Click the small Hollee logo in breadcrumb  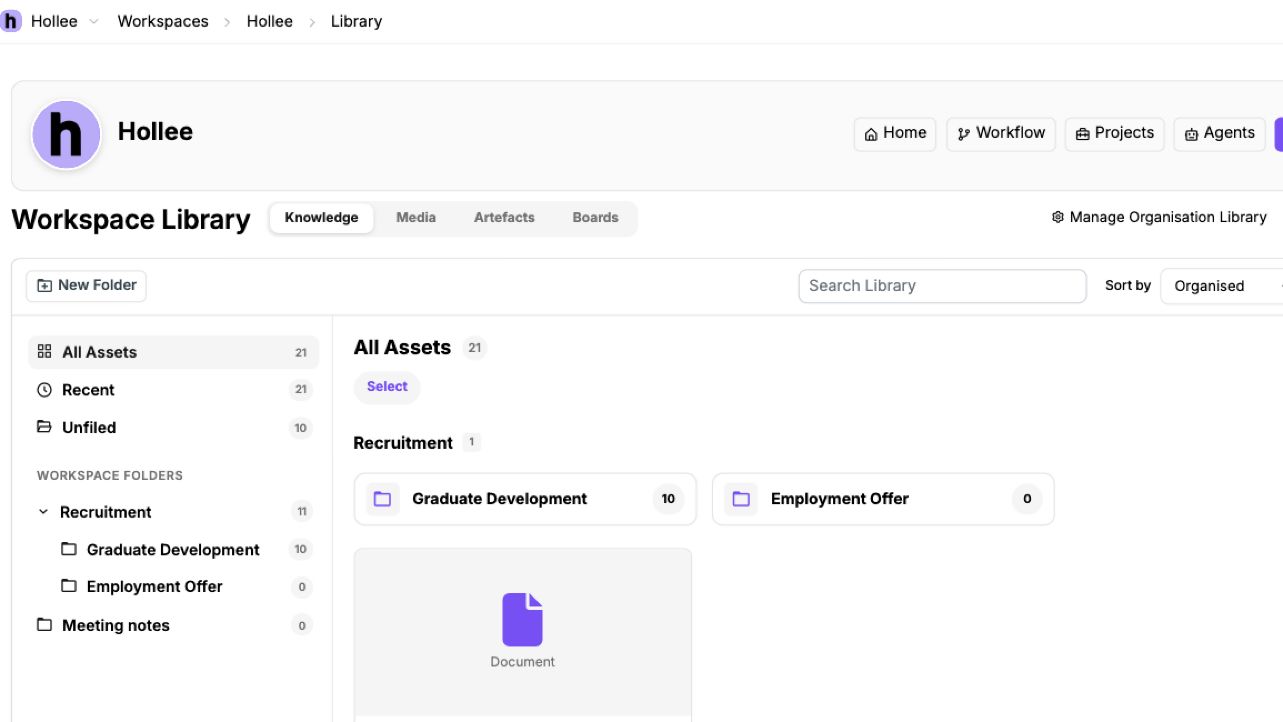click(11, 21)
